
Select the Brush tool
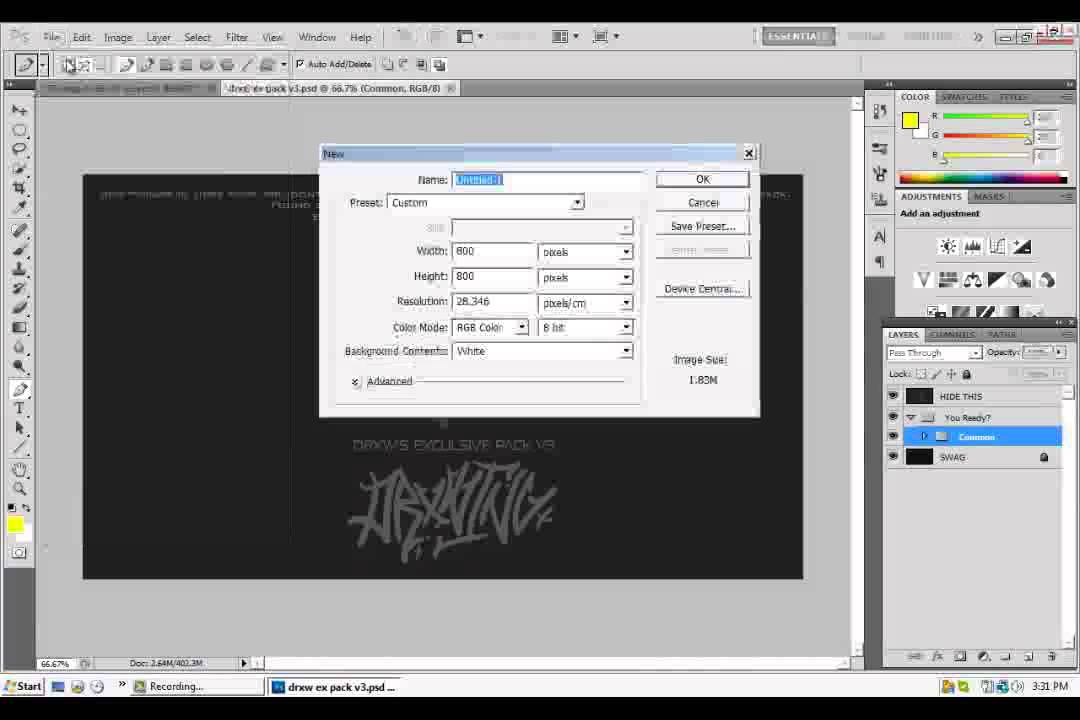click(x=19, y=249)
